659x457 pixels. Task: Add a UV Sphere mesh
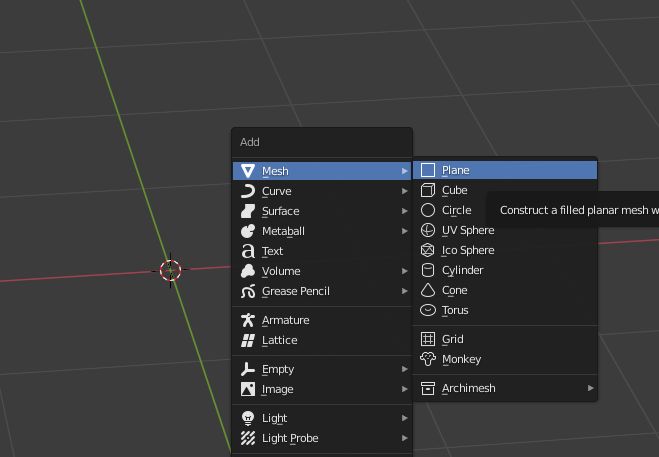(x=505, y=230)
